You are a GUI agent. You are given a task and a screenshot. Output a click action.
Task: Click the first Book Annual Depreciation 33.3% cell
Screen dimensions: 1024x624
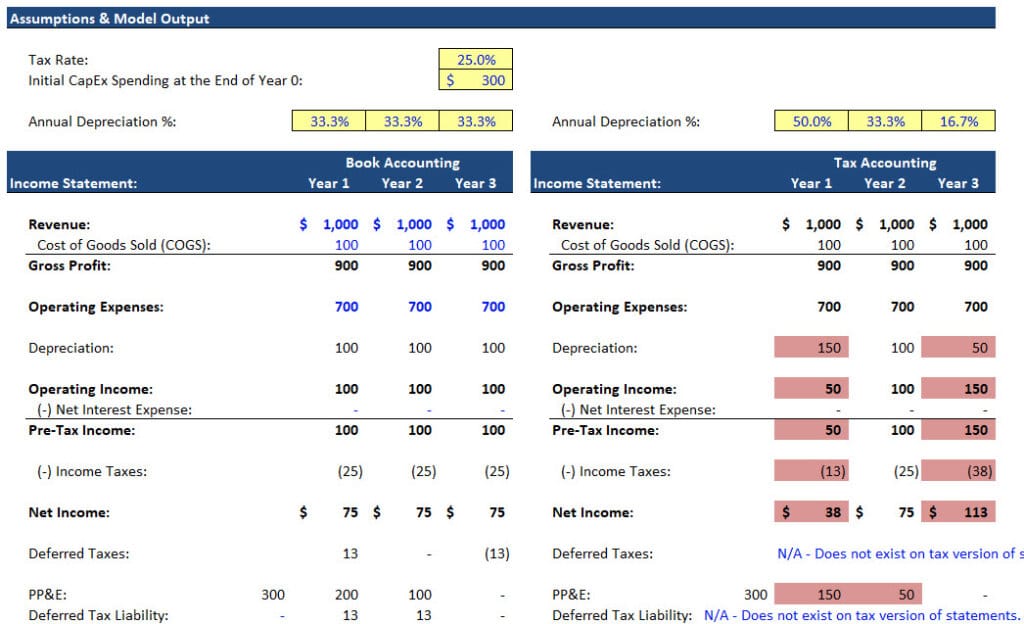click(327, 121)
